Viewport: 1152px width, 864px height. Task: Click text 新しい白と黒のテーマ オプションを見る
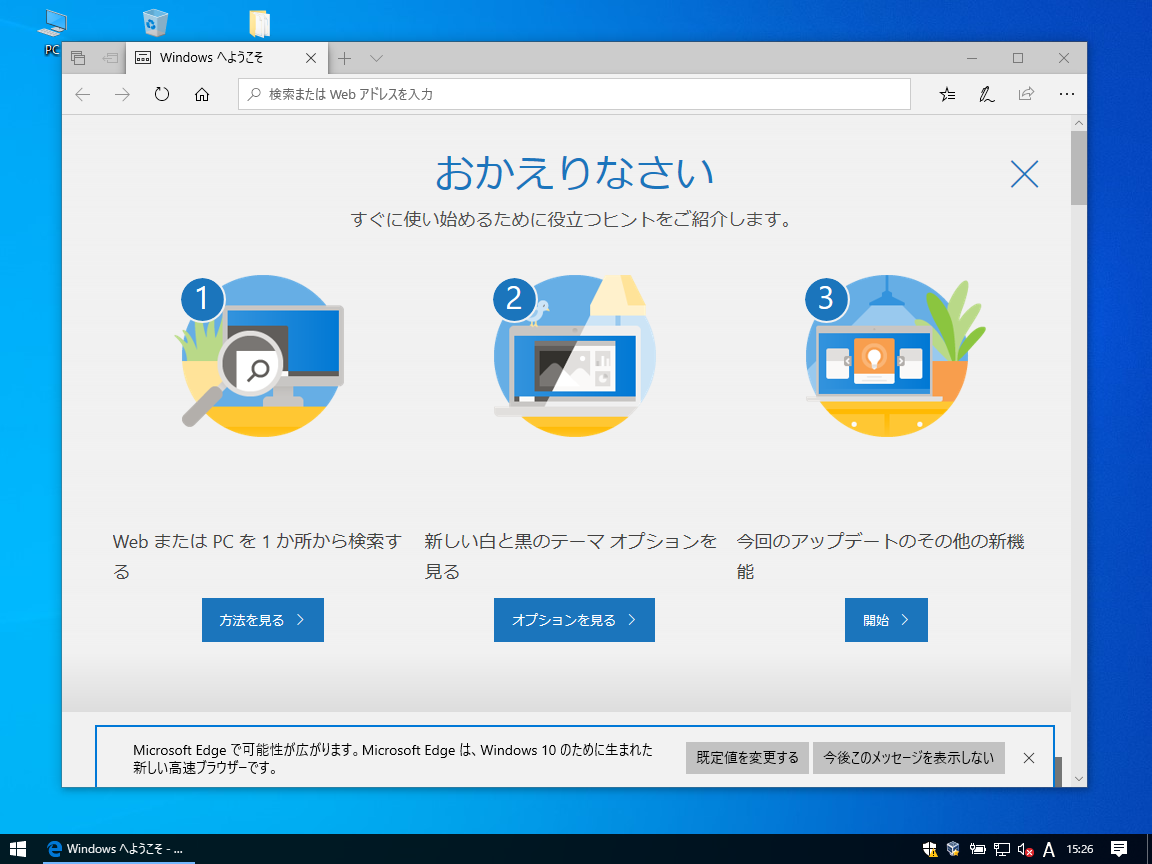[570, 556]
